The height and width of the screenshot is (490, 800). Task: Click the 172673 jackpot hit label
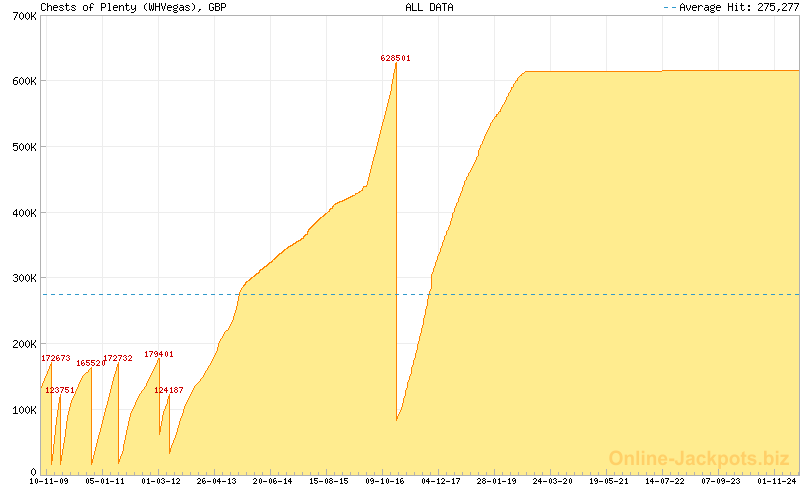click(x=56, y=358)
